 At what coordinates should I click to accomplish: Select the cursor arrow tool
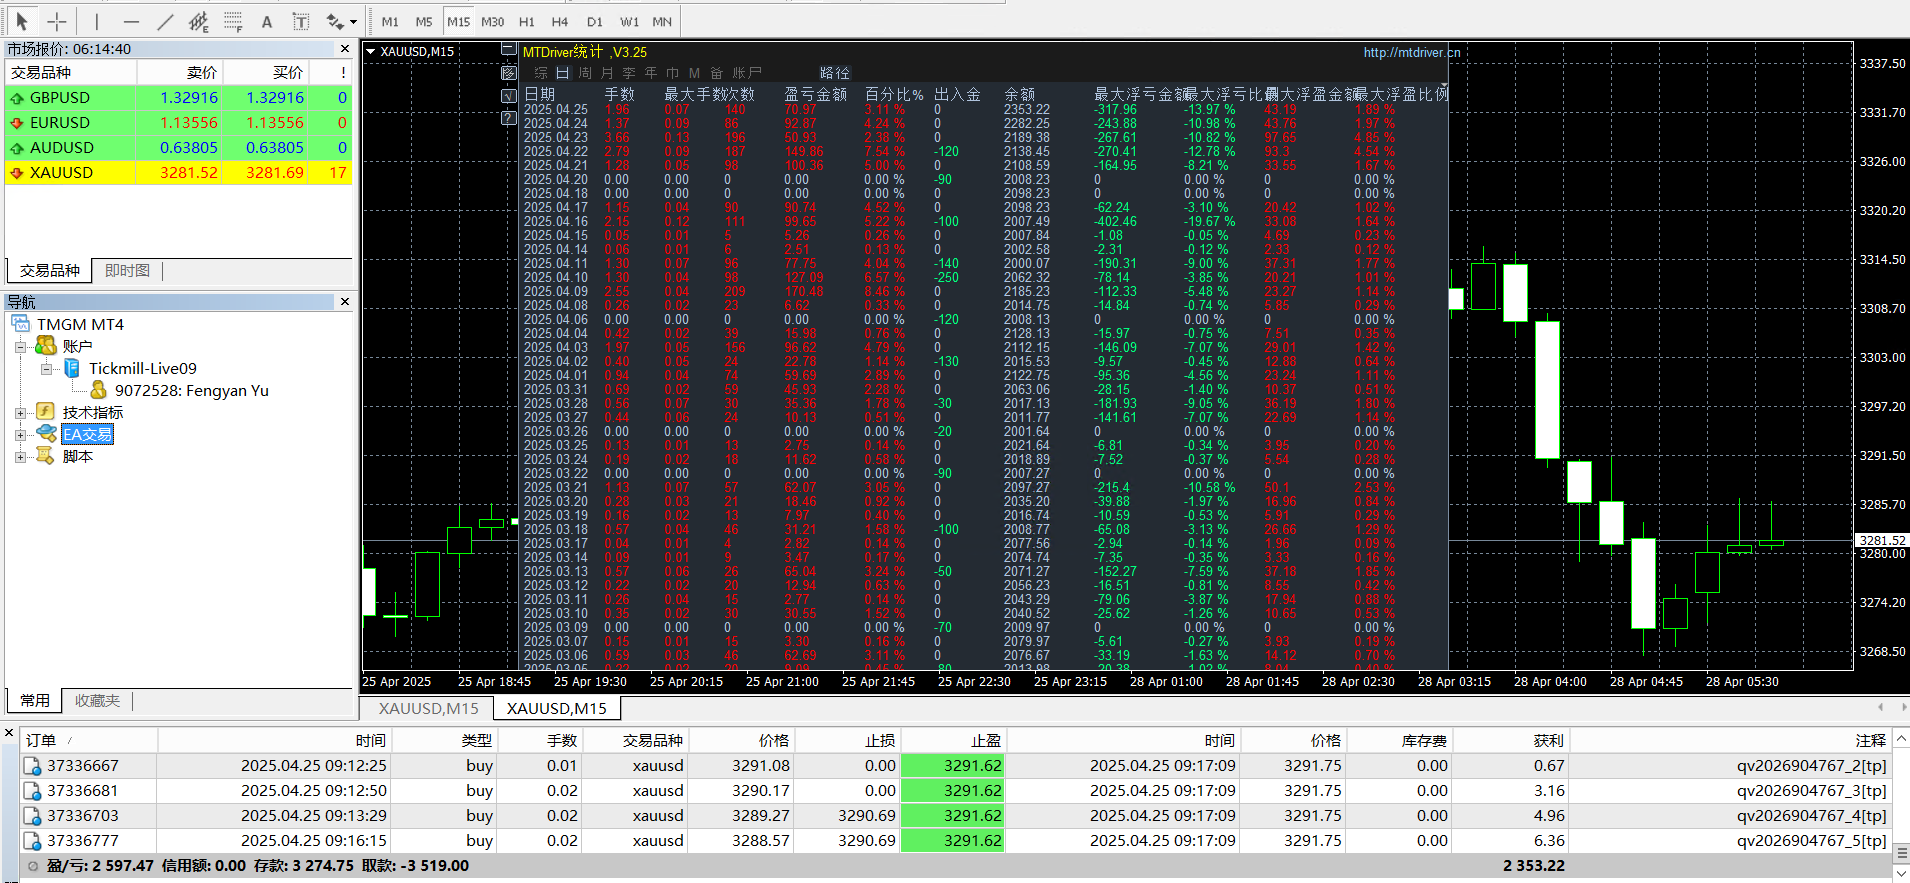22,21
